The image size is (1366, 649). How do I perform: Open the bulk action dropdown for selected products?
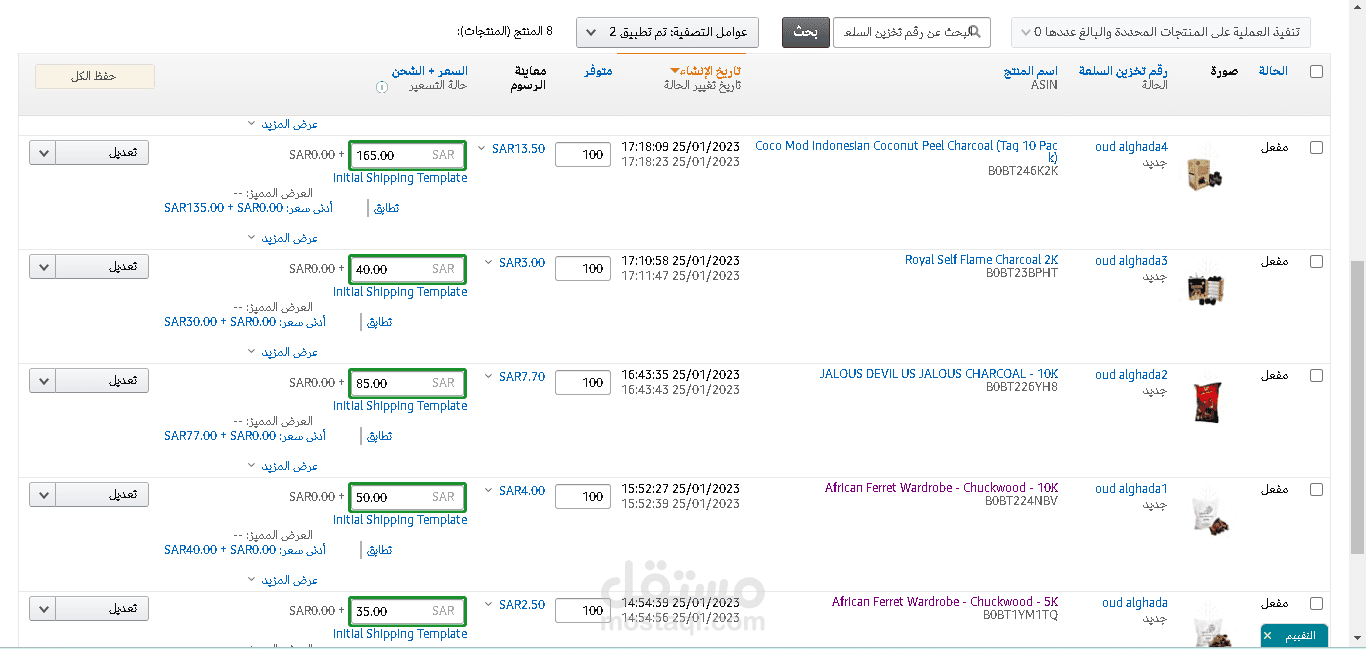[1160, 32]
